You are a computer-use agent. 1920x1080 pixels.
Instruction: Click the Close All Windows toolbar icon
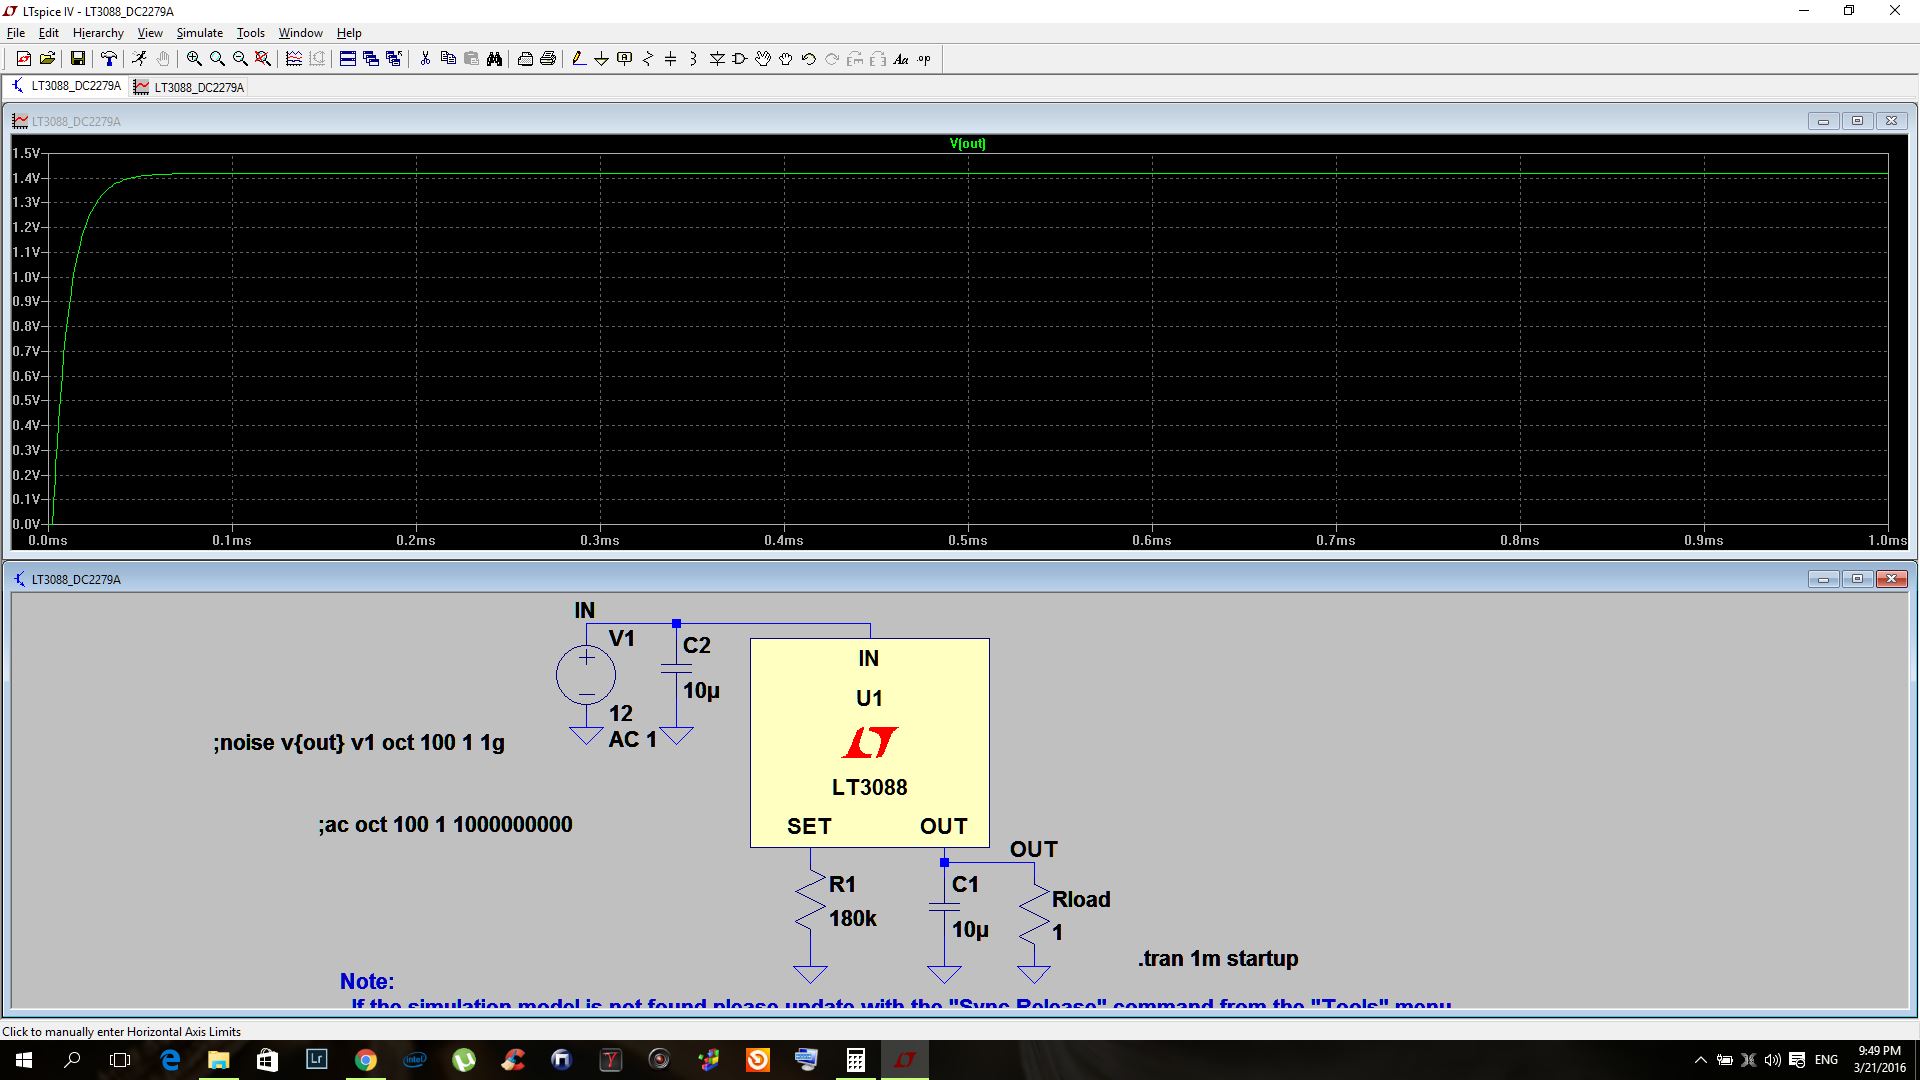394,59
